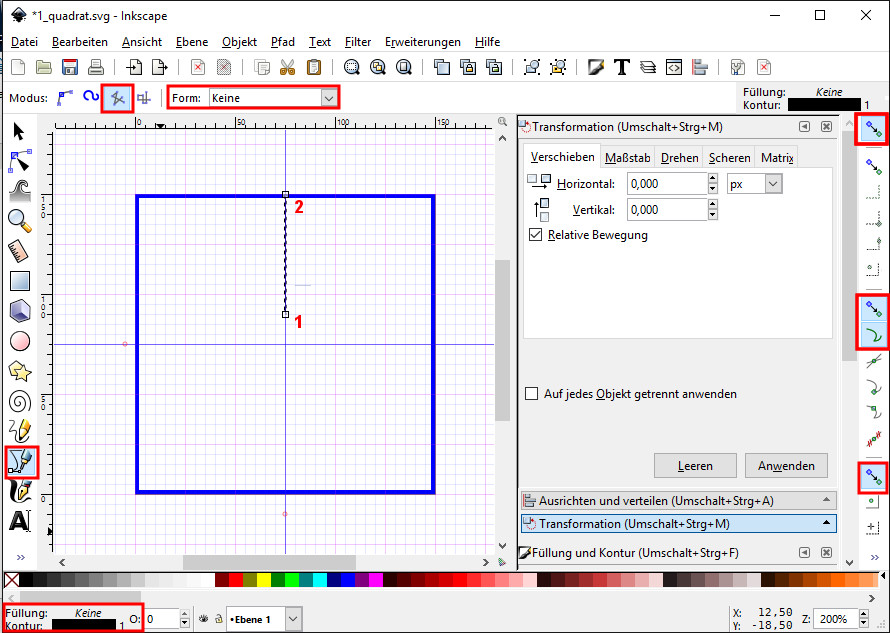Image resolution: width=890 pixels, height=633 pixels.
Task: Pick the yellow palette swatch
Action: pyautogui.click(x=263, y=580)
